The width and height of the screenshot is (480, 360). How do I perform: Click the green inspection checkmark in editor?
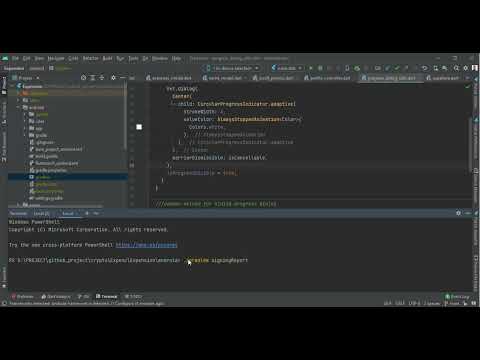tap(468, 86)
